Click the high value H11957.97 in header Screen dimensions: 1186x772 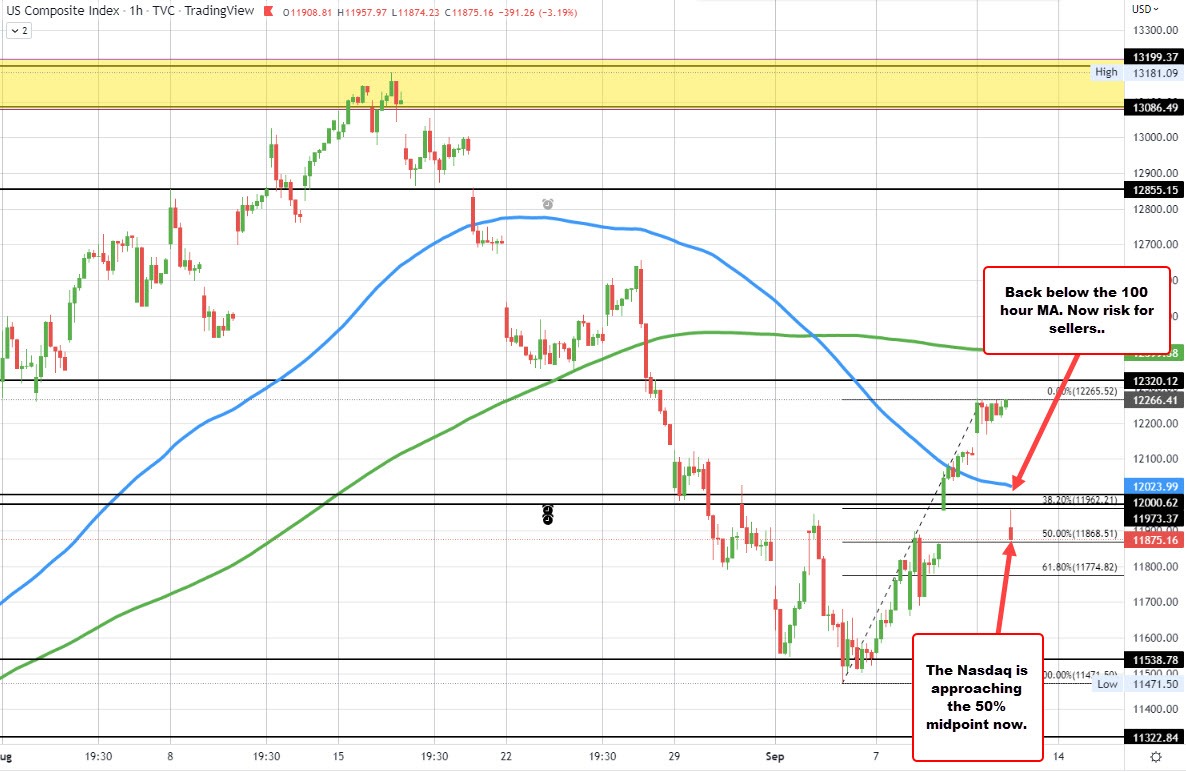pos(362,13)
